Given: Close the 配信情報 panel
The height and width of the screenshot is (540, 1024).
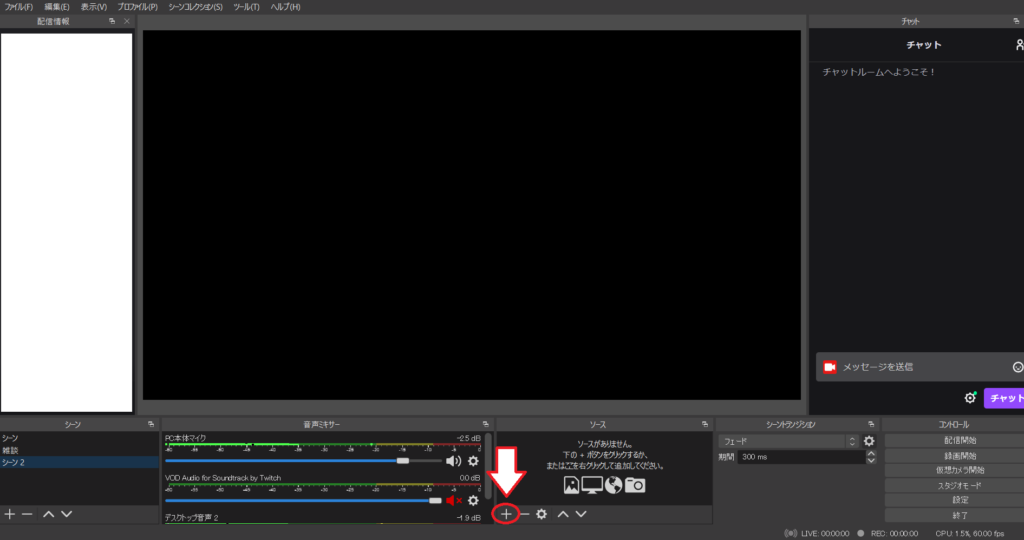Looking at the screenshot, I should tap(127, 22).
